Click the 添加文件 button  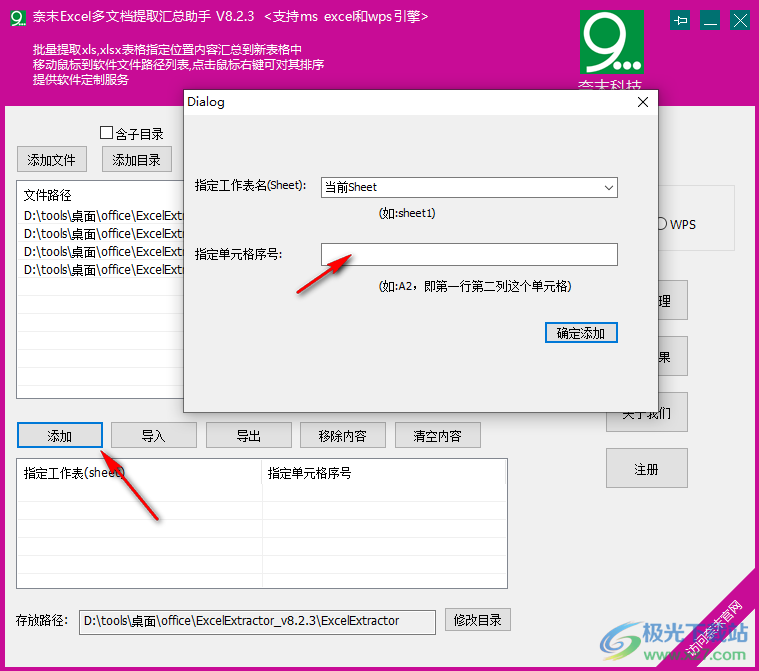[52, 159]
